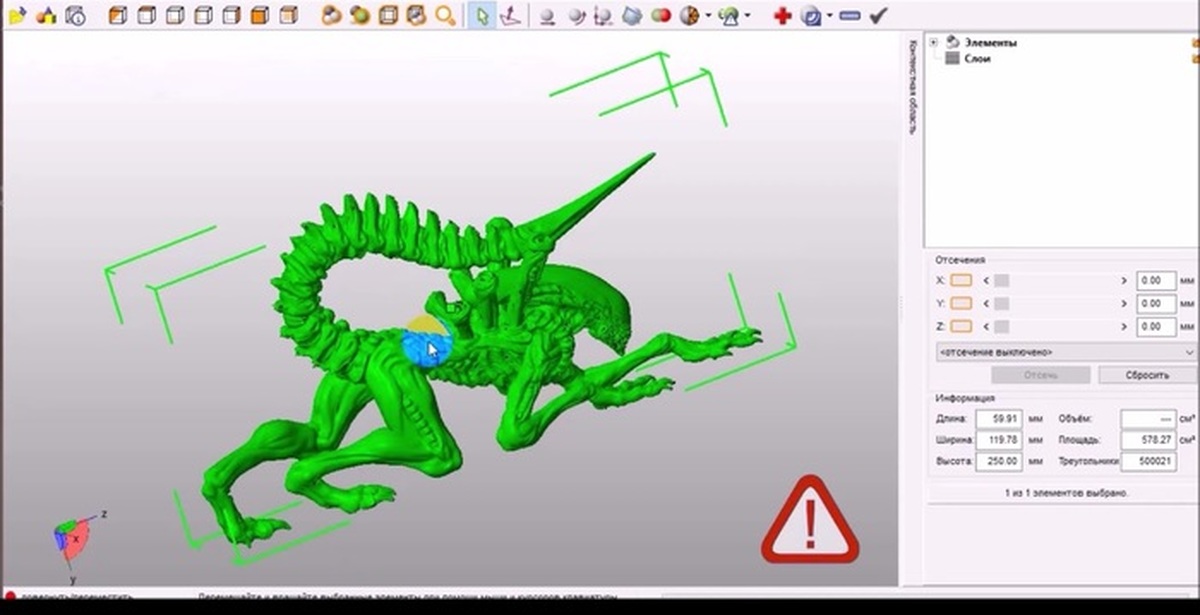Open a file with the folder icon

(x=17, y=15)
